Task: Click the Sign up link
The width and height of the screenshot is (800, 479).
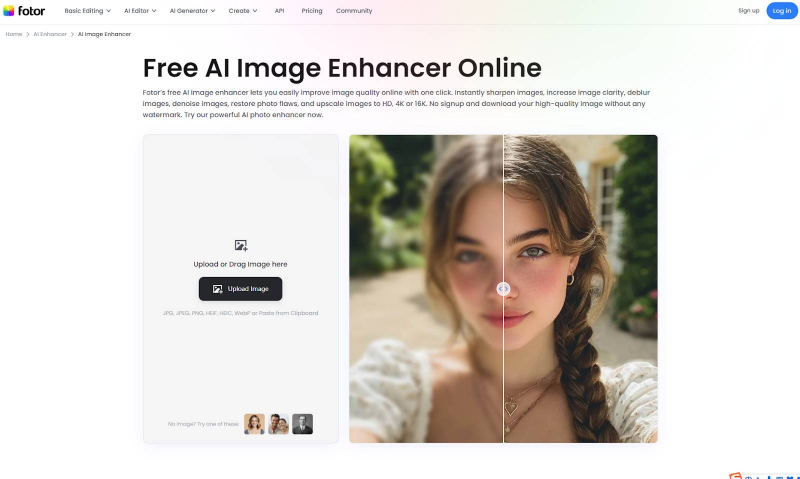Action: point(748,11)
